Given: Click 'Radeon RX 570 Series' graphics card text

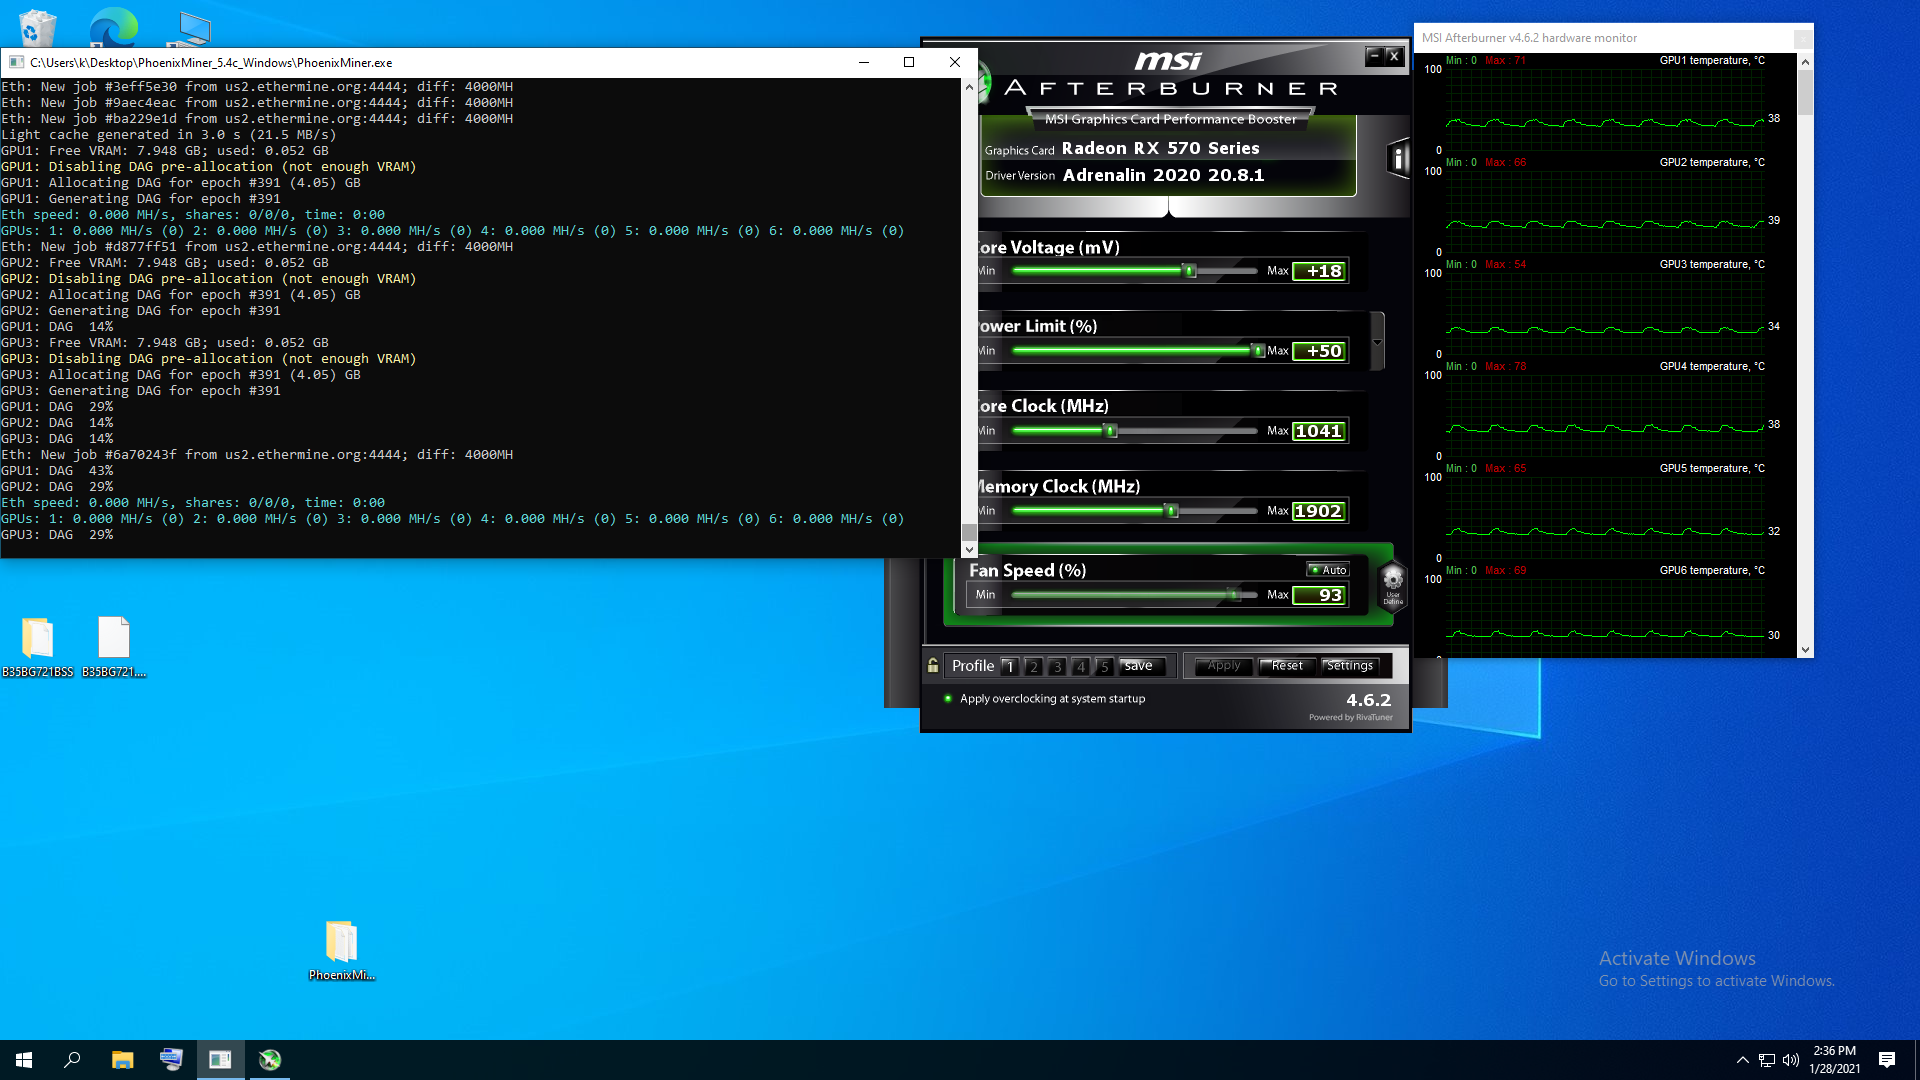Looking at the screenshot, I should 1160,148.
